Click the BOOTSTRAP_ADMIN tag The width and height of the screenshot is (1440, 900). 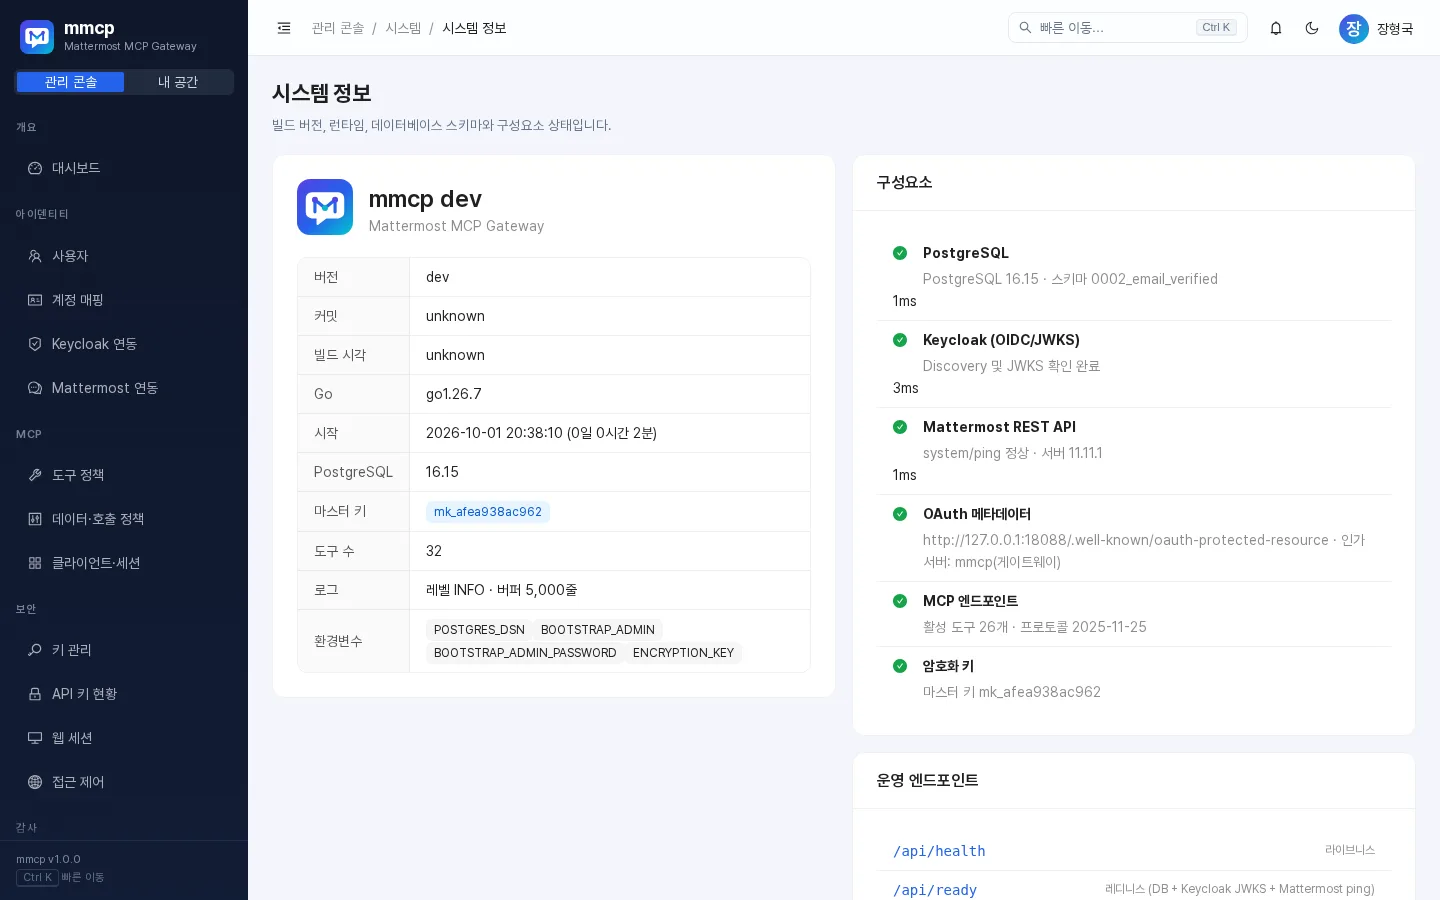598,630
